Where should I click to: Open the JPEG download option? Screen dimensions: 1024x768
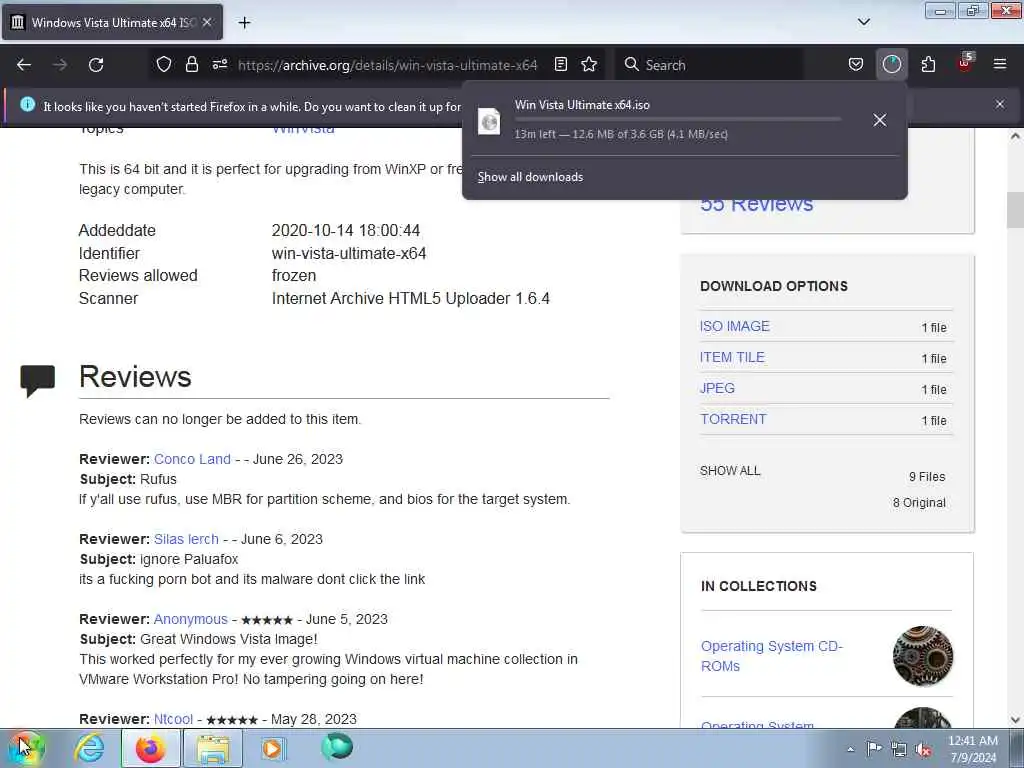pos(717,388)
